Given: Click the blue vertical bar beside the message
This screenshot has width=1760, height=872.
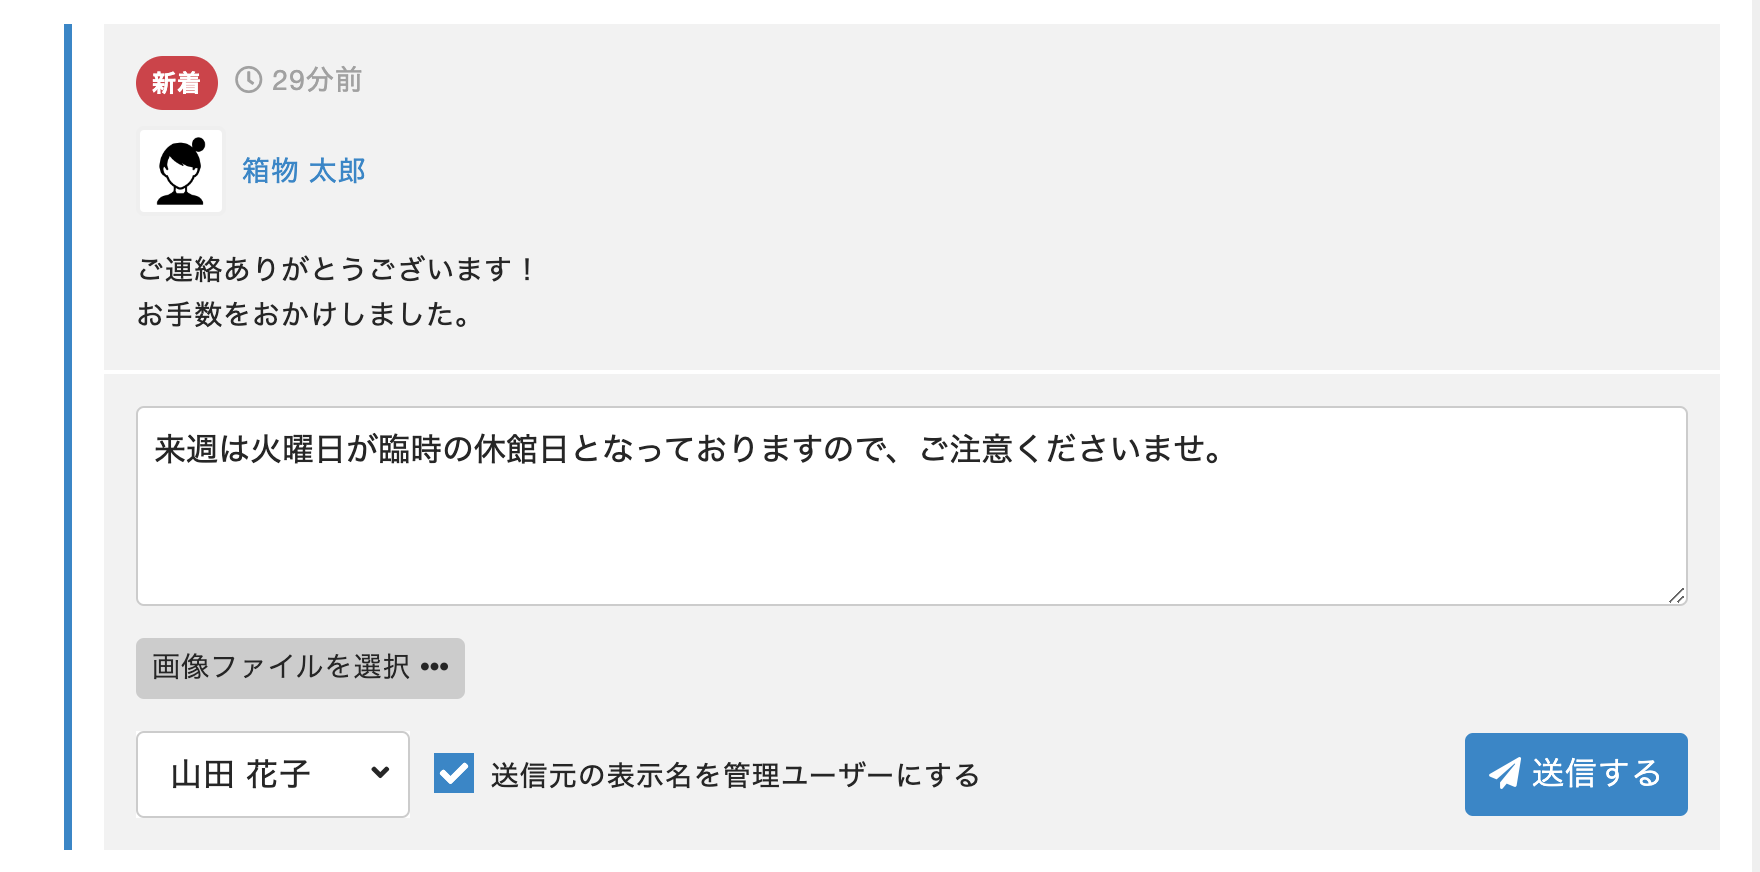Looking at the screenshot, I should tap(68, 436).
